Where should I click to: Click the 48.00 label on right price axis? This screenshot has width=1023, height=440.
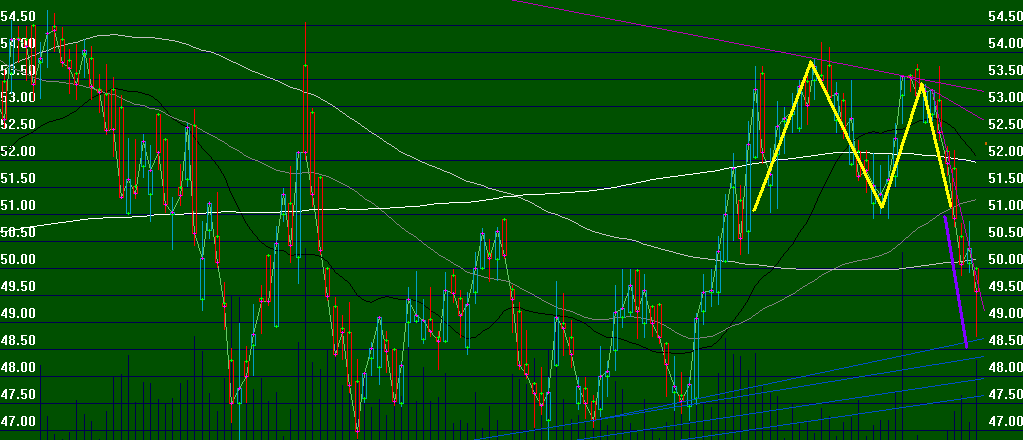click(x=1005, y=368)
